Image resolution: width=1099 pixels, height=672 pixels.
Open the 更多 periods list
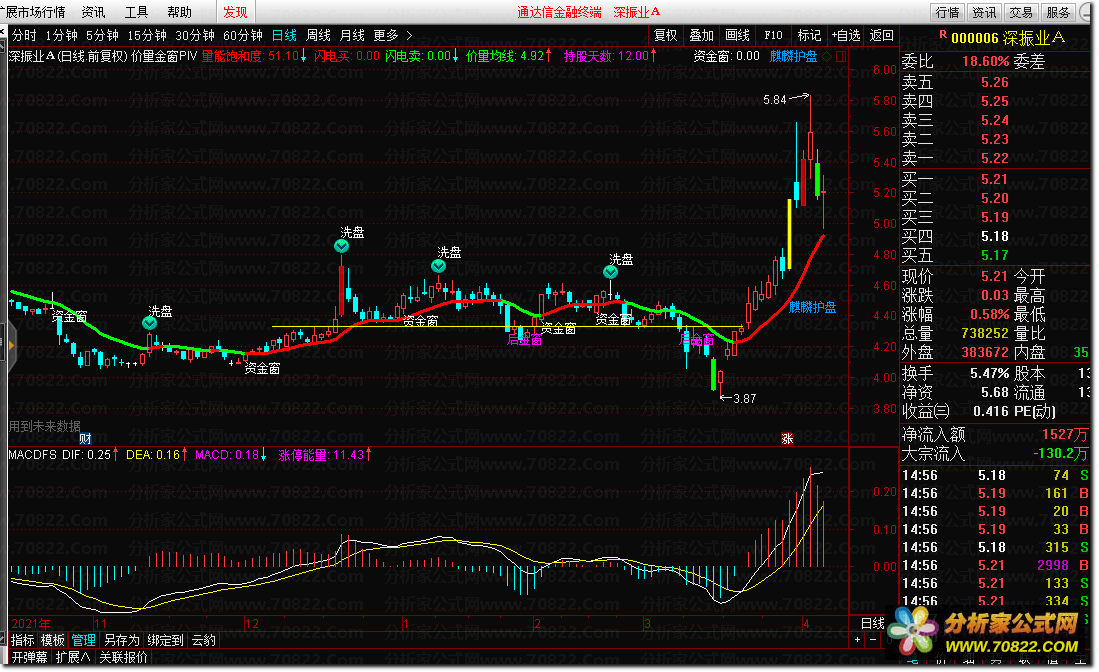pos(385,35)
